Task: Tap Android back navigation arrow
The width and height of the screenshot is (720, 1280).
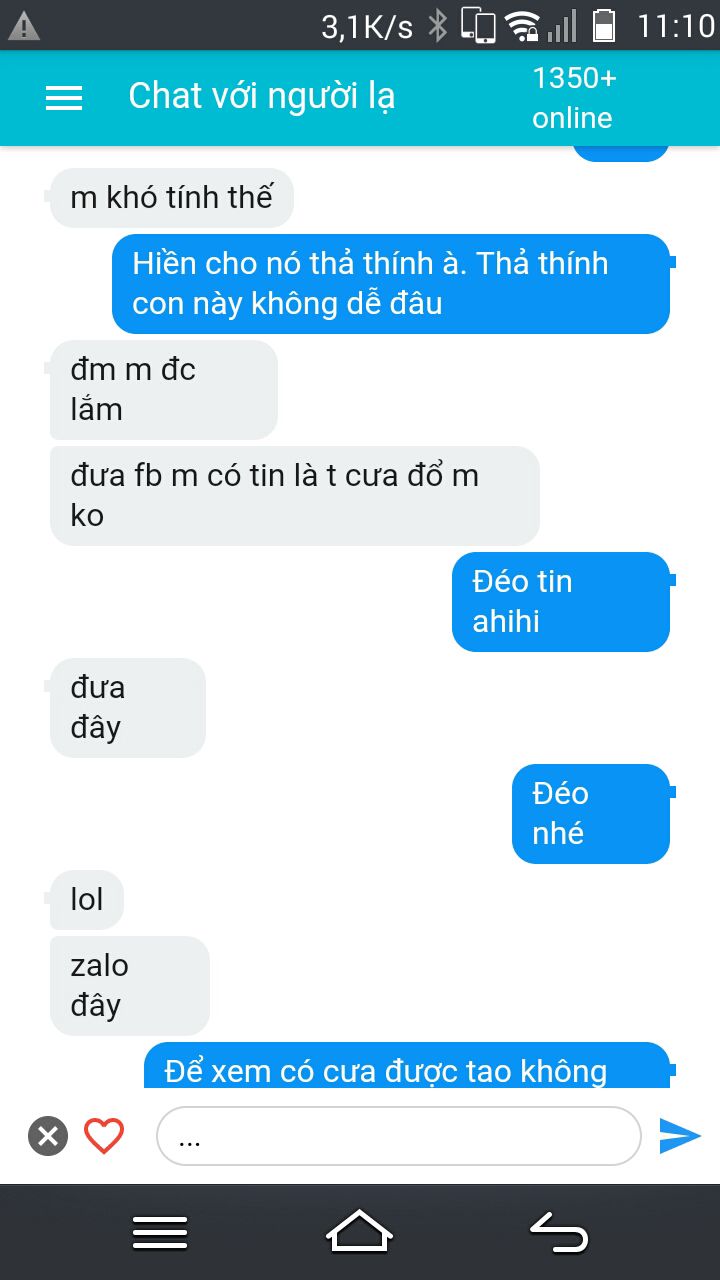Action: click(x=559, y=1232)
